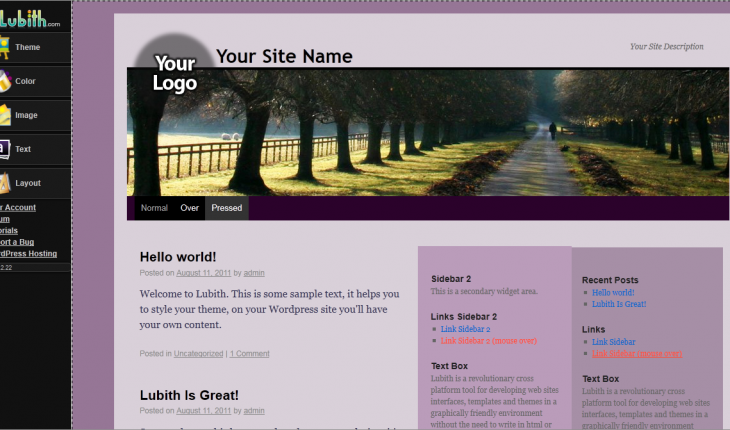This screenshot has width=730, height=430.
Task: Open the 1 Comment link
Action: tap(250, 354)
